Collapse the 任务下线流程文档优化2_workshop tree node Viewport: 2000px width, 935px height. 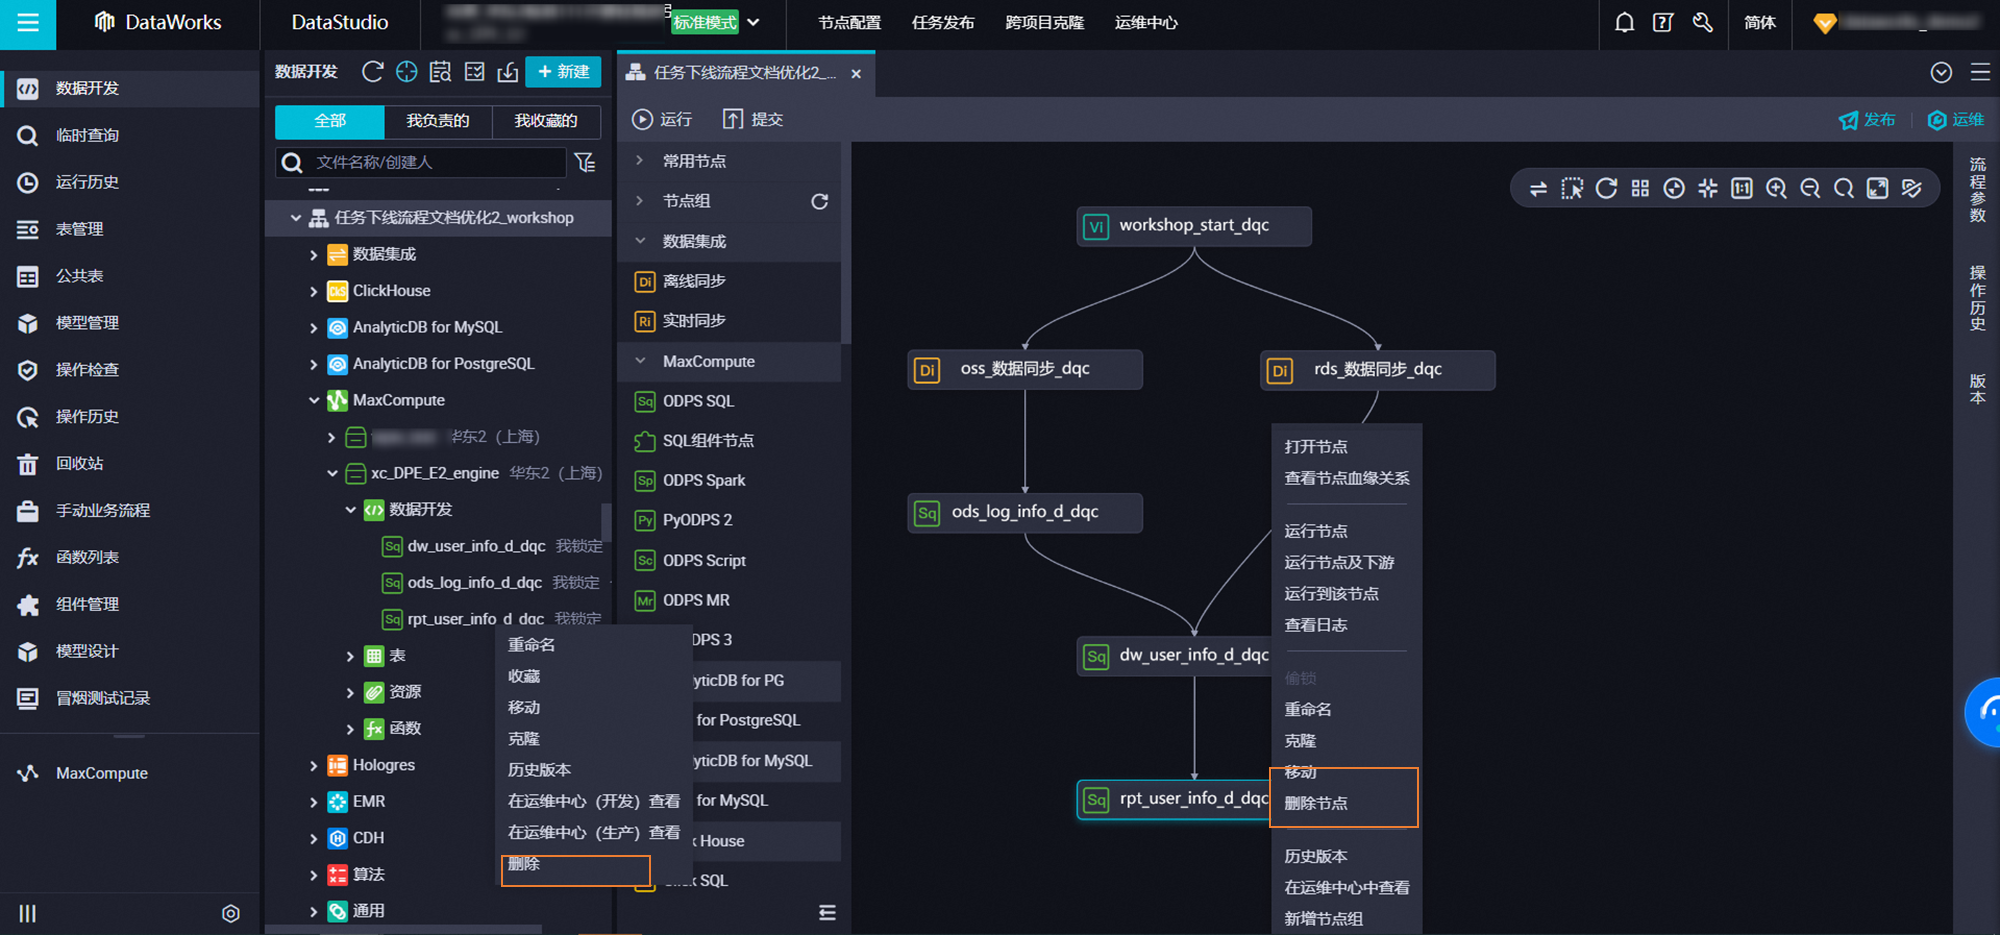click(x=295, y=217)
